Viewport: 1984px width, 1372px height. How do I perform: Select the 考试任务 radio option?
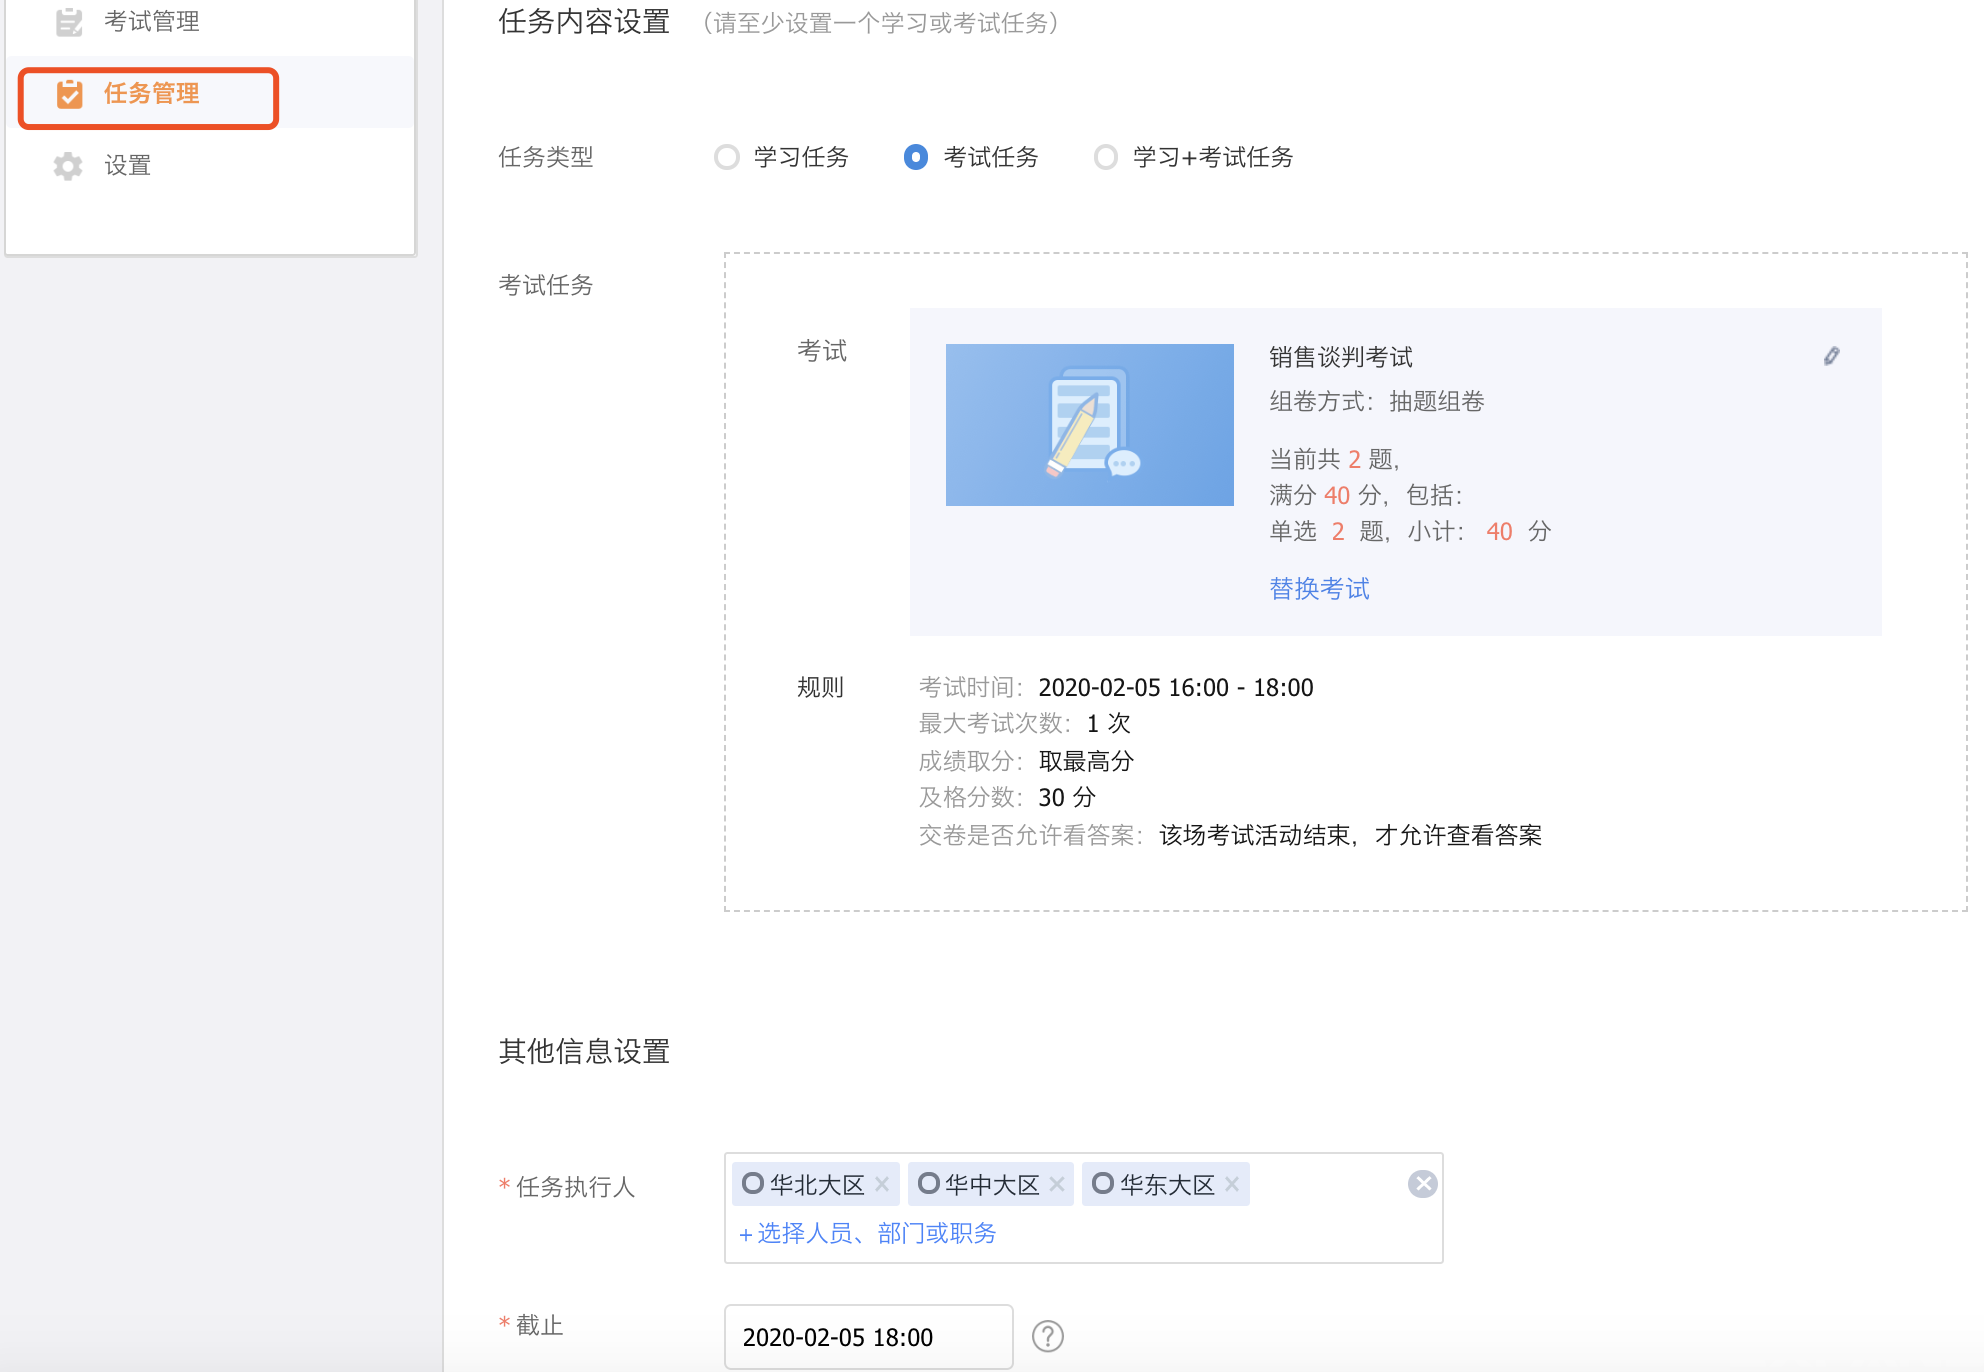pyautogui.click(x=915, y=158)
